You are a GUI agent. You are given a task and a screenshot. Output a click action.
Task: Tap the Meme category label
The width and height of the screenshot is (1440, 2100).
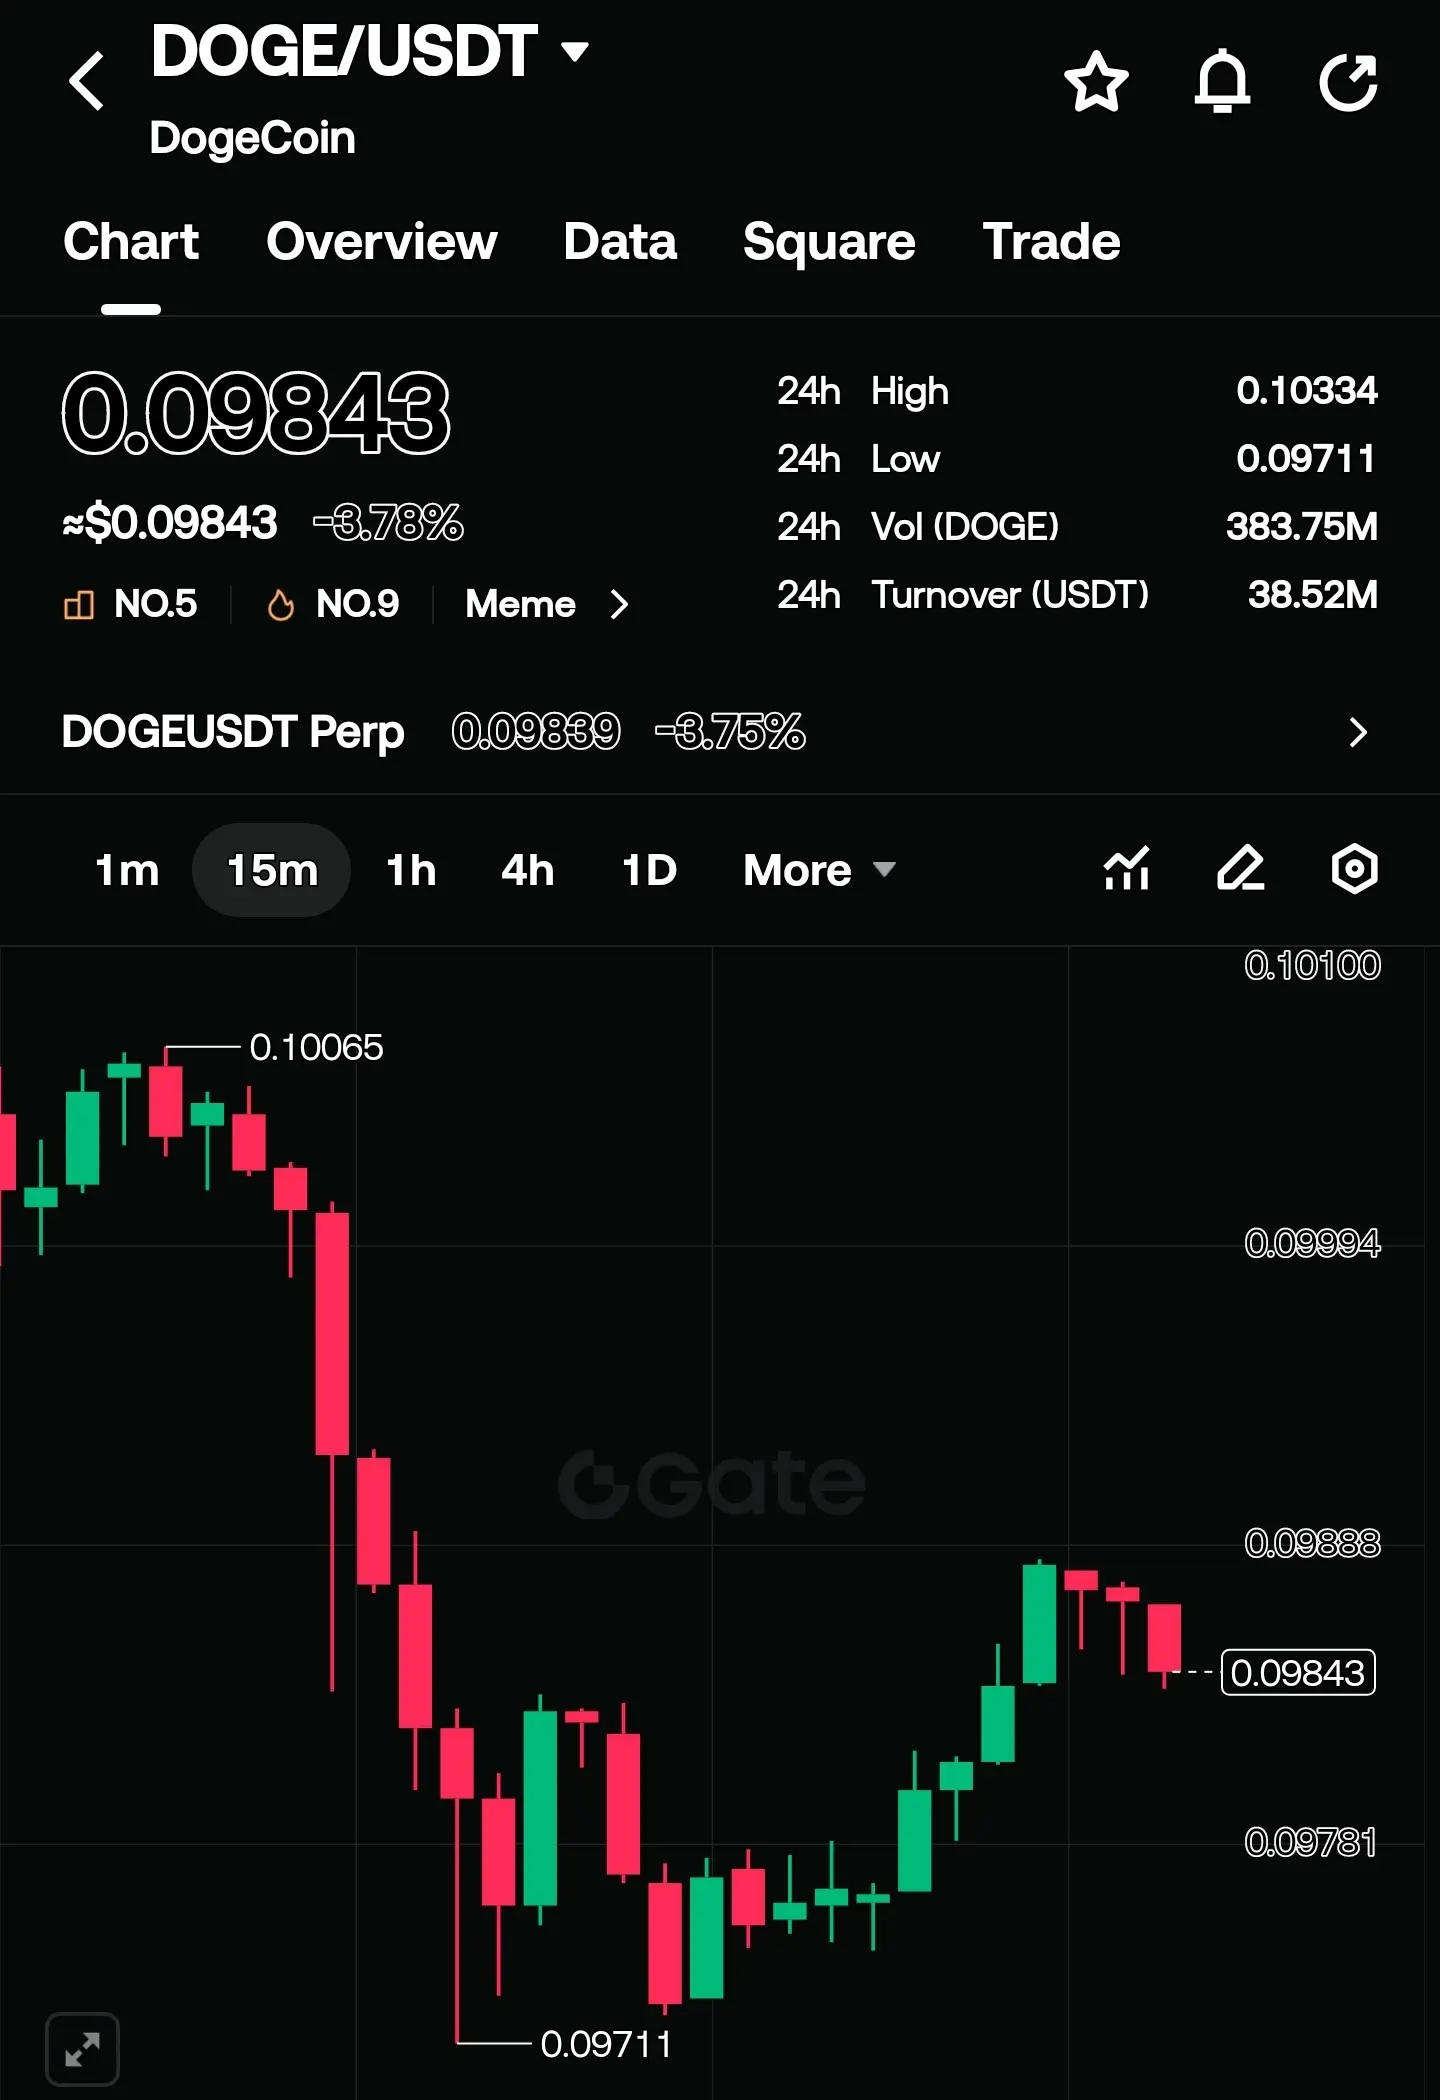pos(520,604)
